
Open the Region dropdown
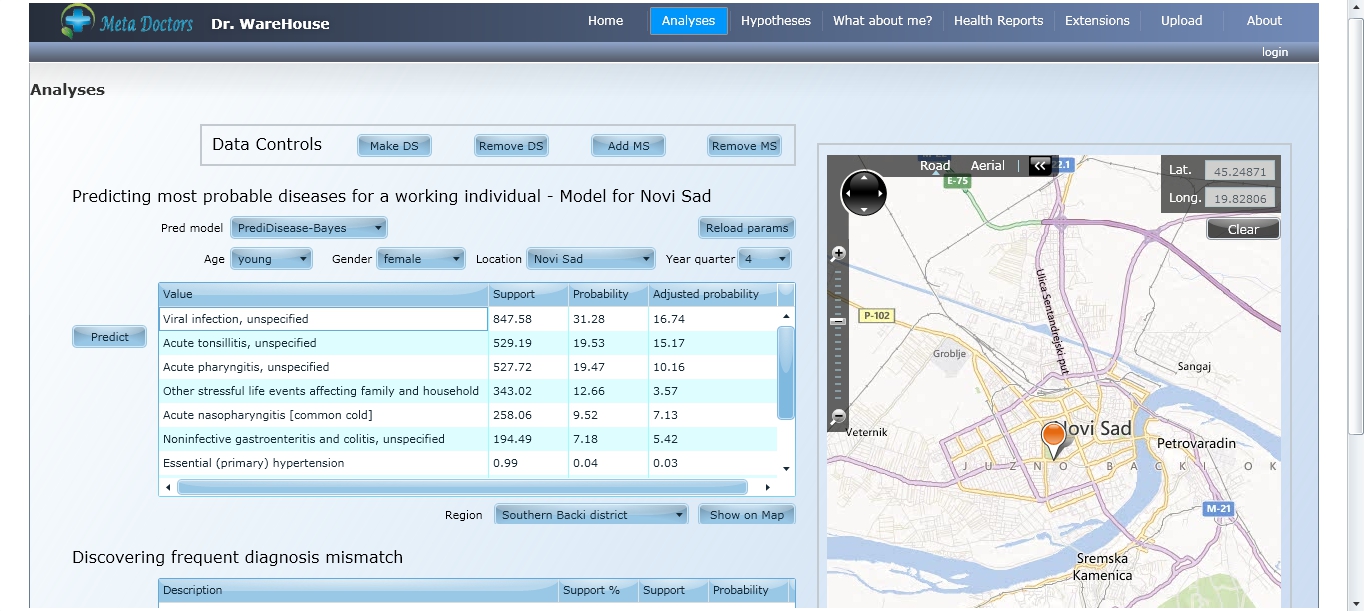tap(592, 515)
